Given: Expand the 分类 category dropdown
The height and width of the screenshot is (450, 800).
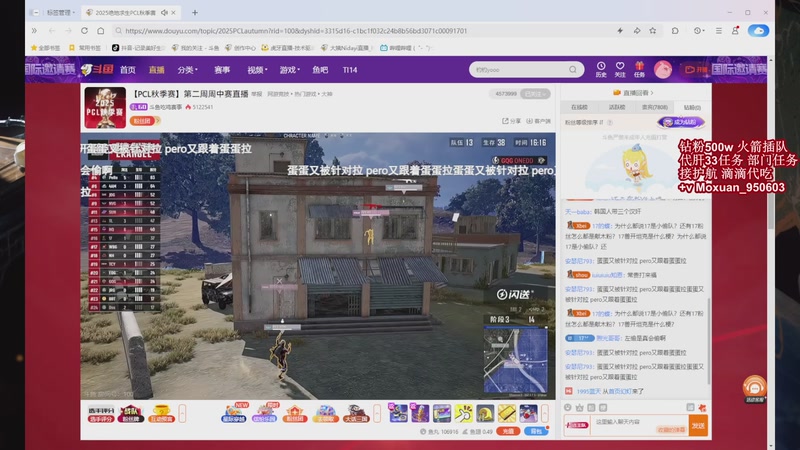Looking at the screenshot, I should click(187, 70).
